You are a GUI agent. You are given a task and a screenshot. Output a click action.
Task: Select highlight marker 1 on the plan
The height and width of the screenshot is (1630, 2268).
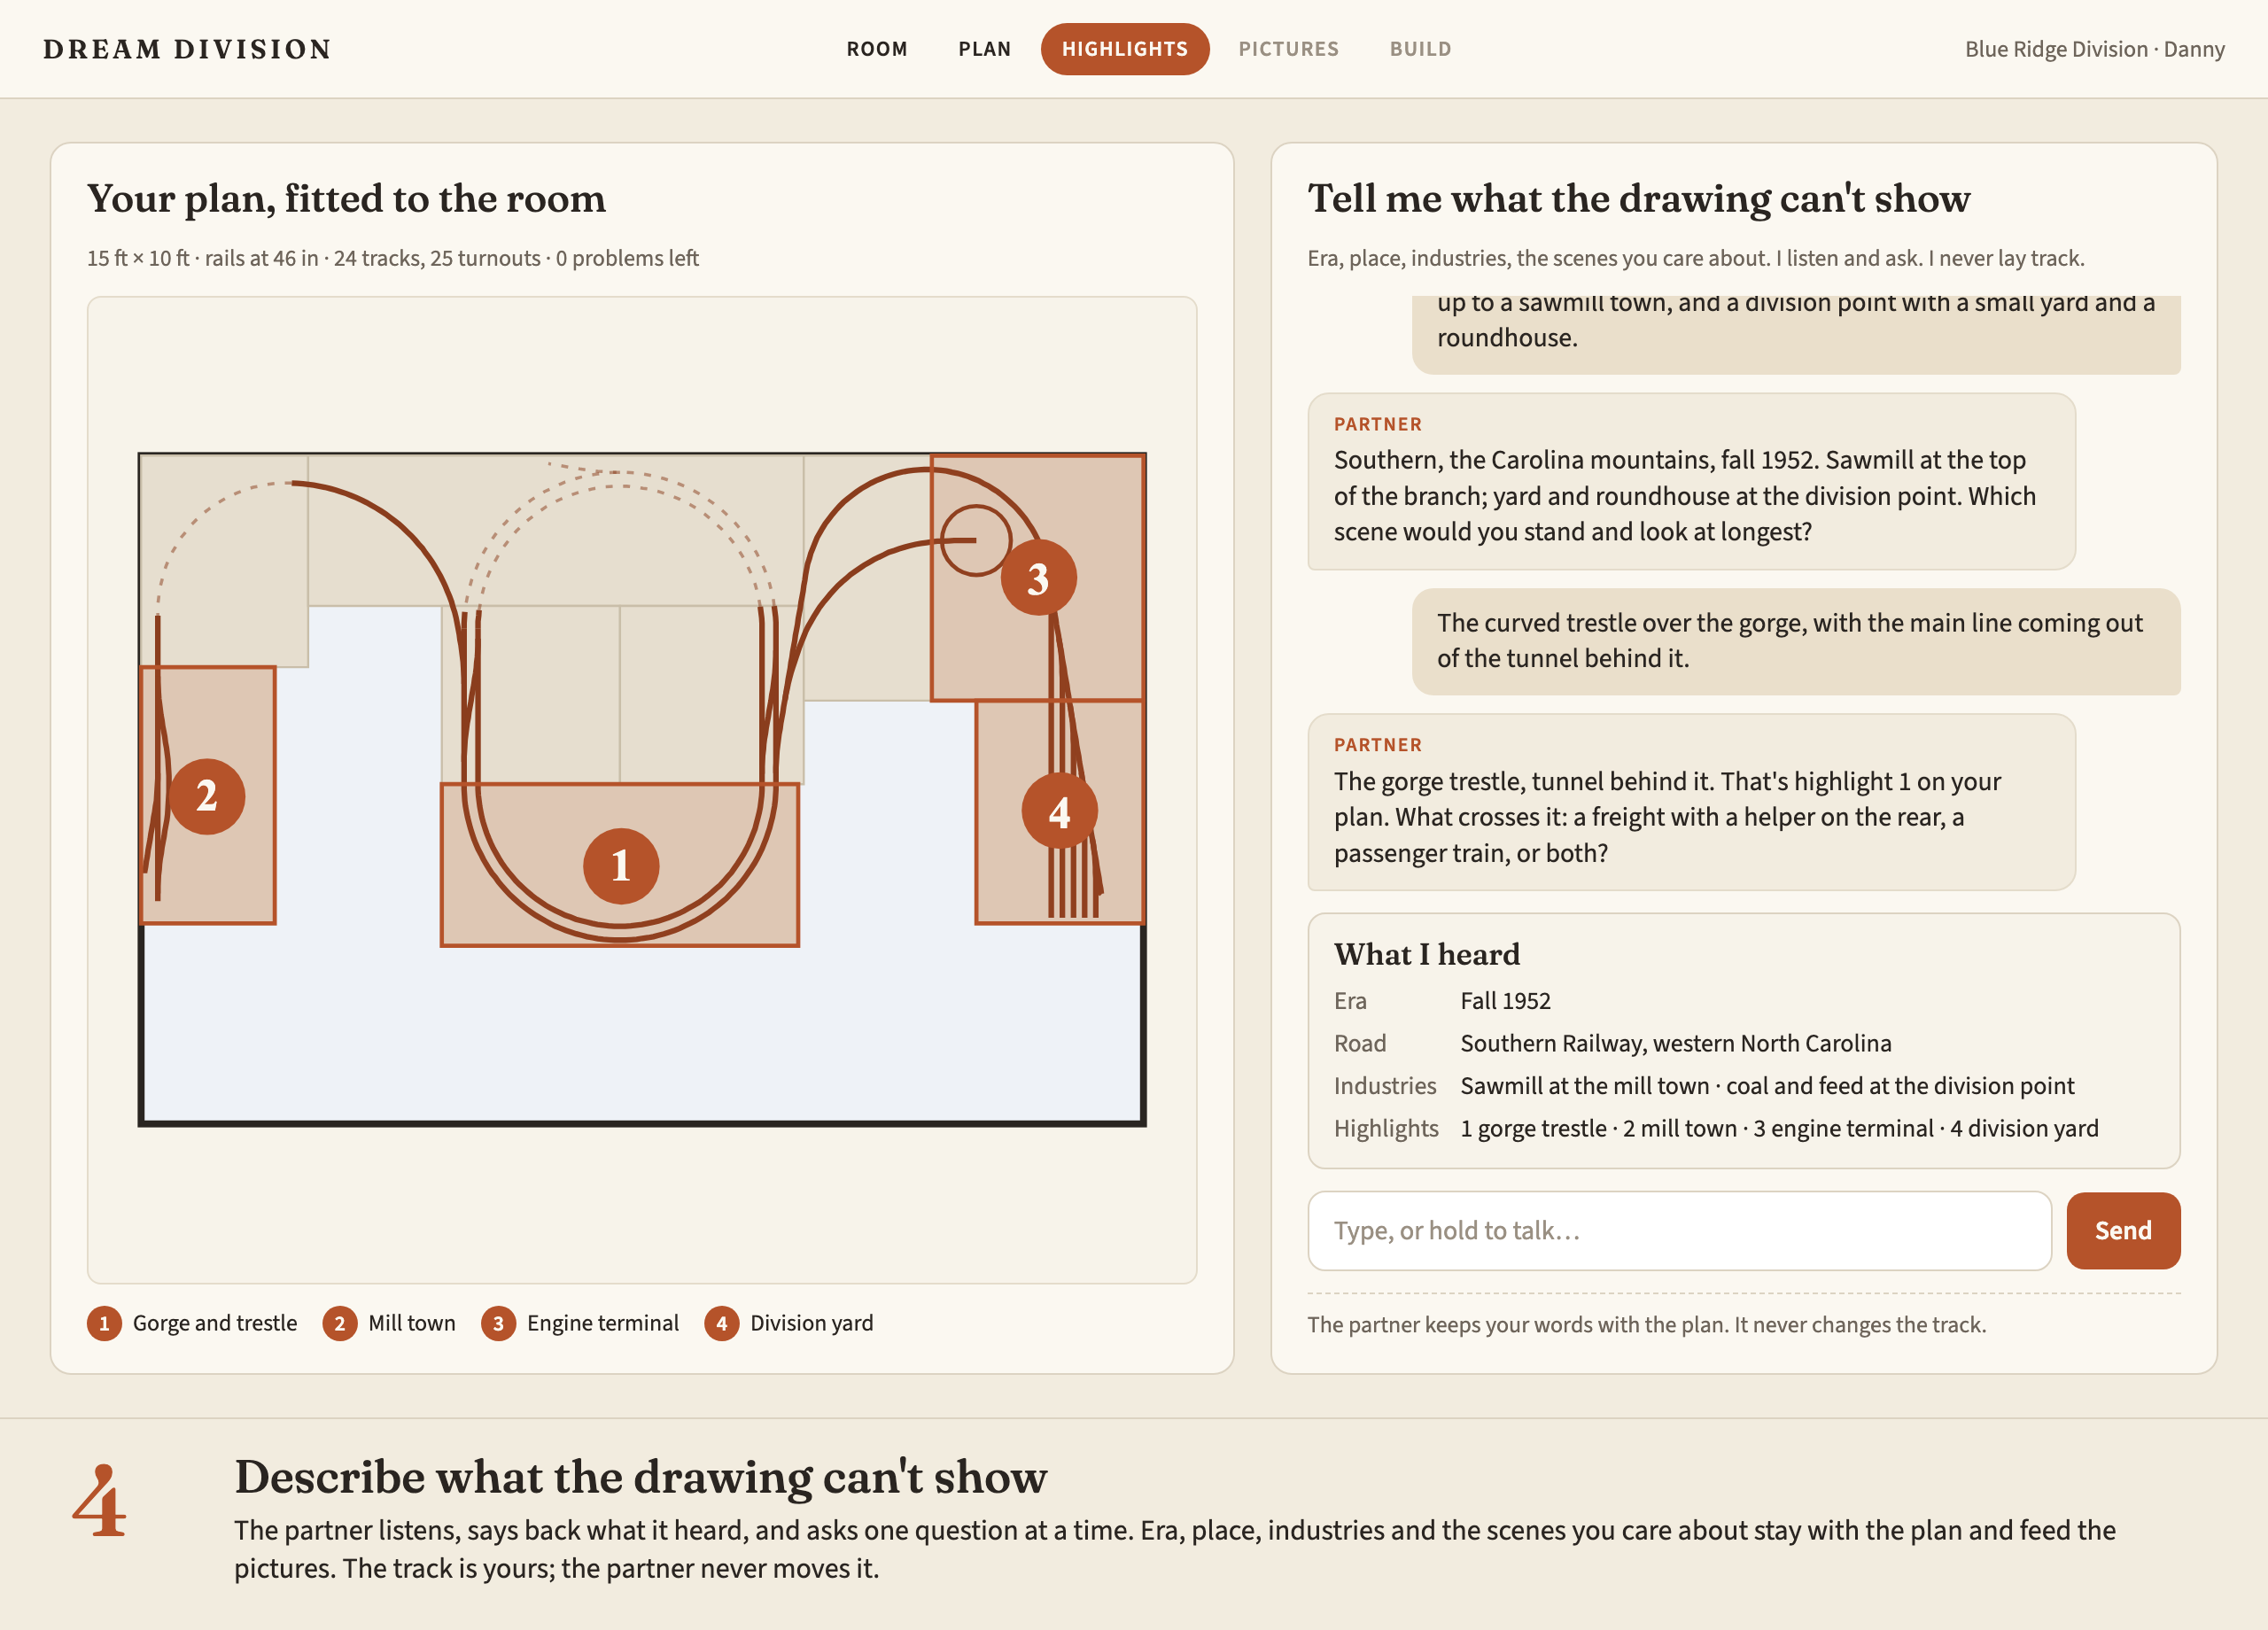point(621,866)
